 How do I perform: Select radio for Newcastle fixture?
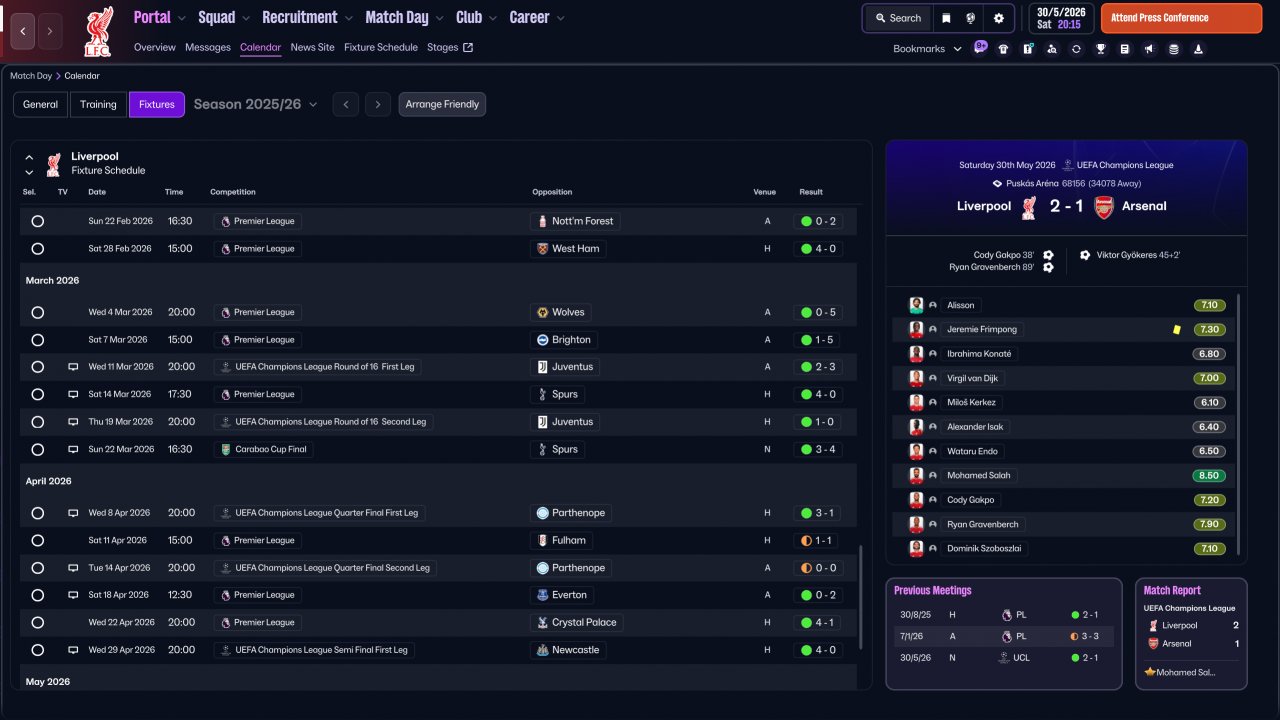point(38,650)
